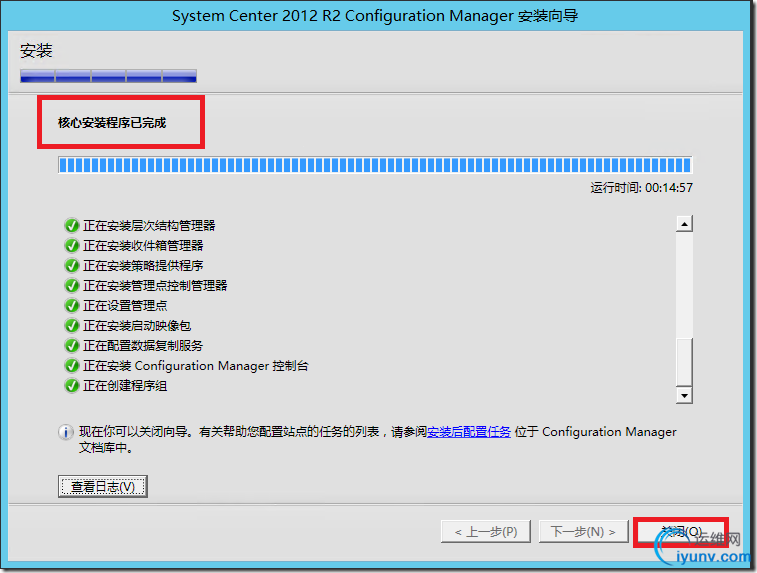This screenshot has height=573, width=757.
Task: Click the wizard step progress indicator
Action: (109, 76)
